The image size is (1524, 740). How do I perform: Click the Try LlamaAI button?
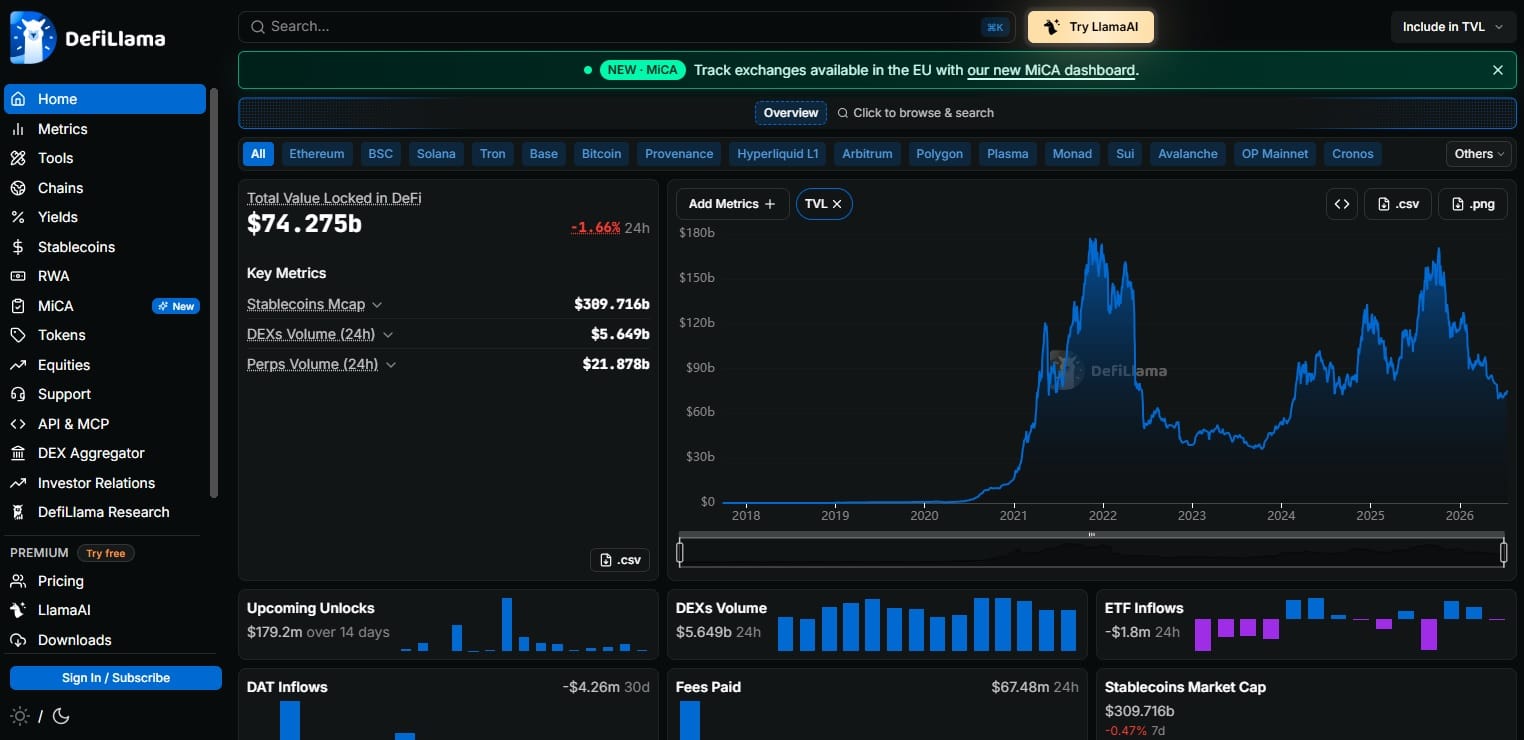[1091, 27]
